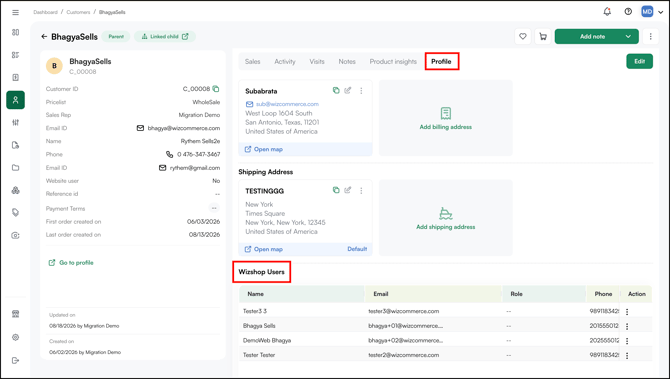The width and height of the screenshot is (670, 379).
Task: Open the sidebar tag icon
Action: [15, 213]
